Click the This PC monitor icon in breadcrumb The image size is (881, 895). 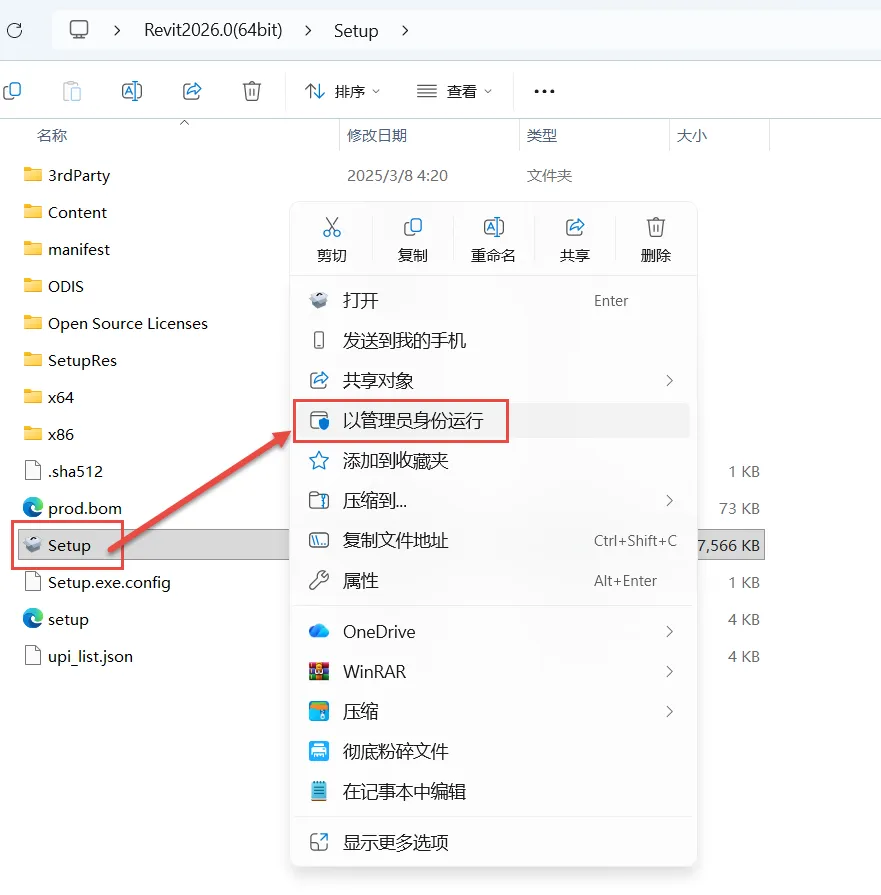[x=79, y=30]
